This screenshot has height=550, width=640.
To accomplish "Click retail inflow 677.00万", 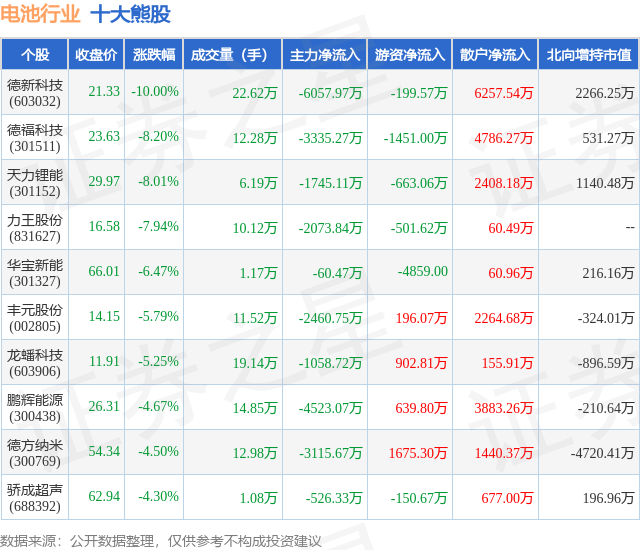I will pos(507,498).
